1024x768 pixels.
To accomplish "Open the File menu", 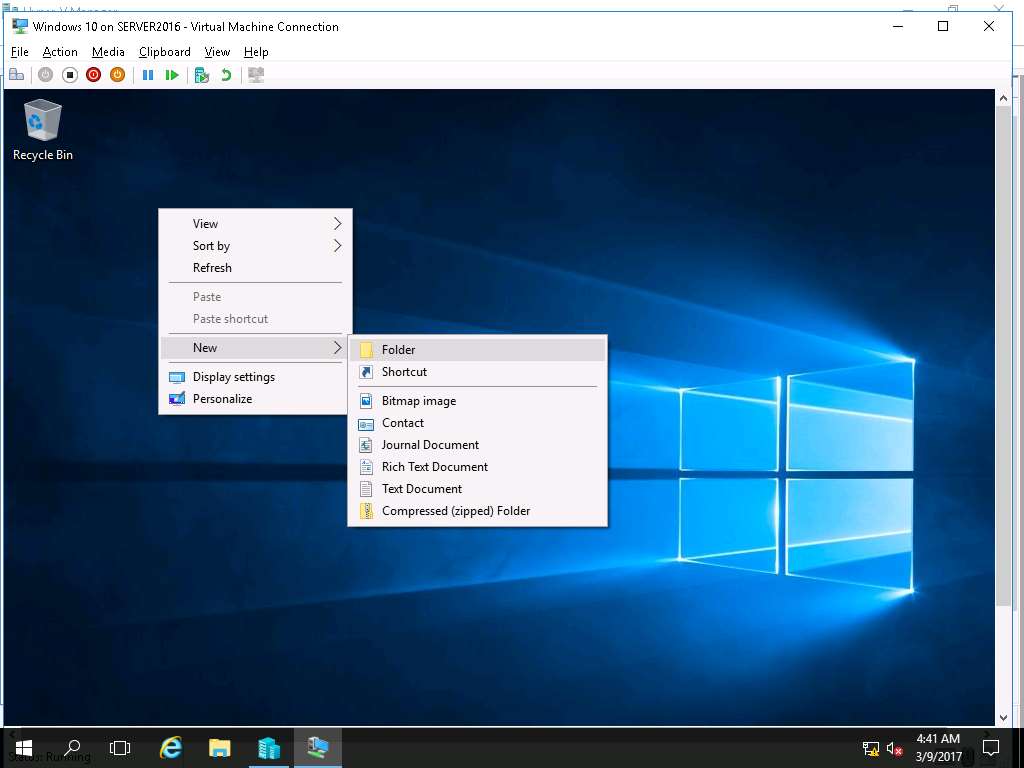I will click(20, 52).
